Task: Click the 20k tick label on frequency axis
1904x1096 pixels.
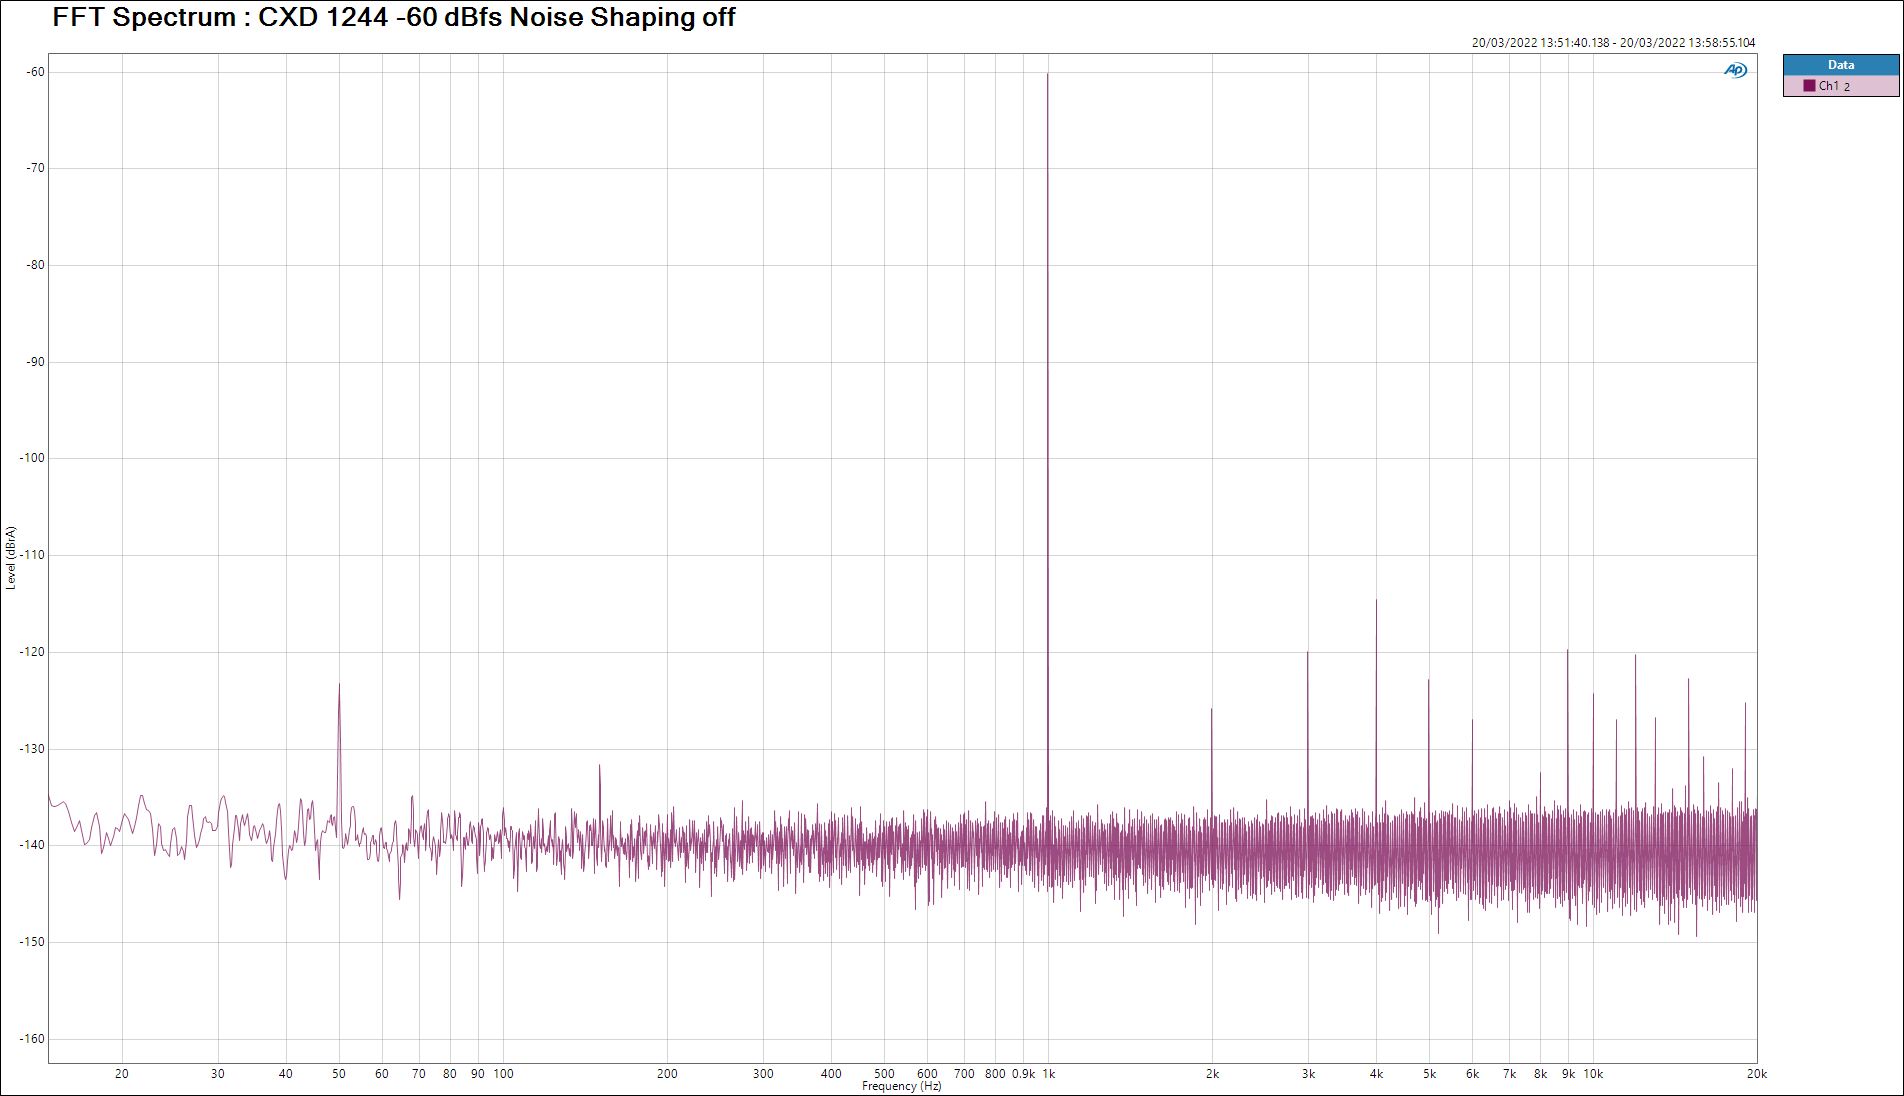Action: [x=1756, y=1074]
